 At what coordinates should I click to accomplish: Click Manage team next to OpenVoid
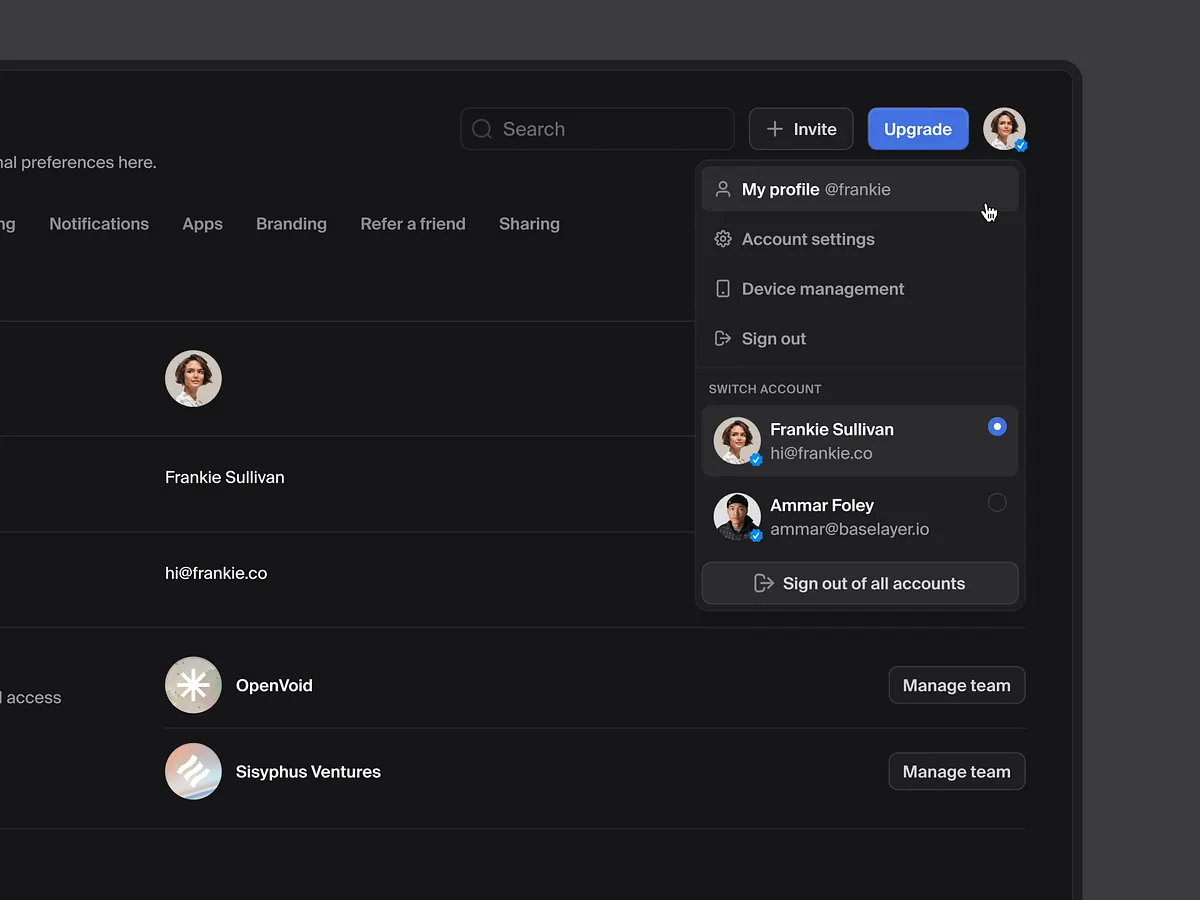click(x=956, y=685)
